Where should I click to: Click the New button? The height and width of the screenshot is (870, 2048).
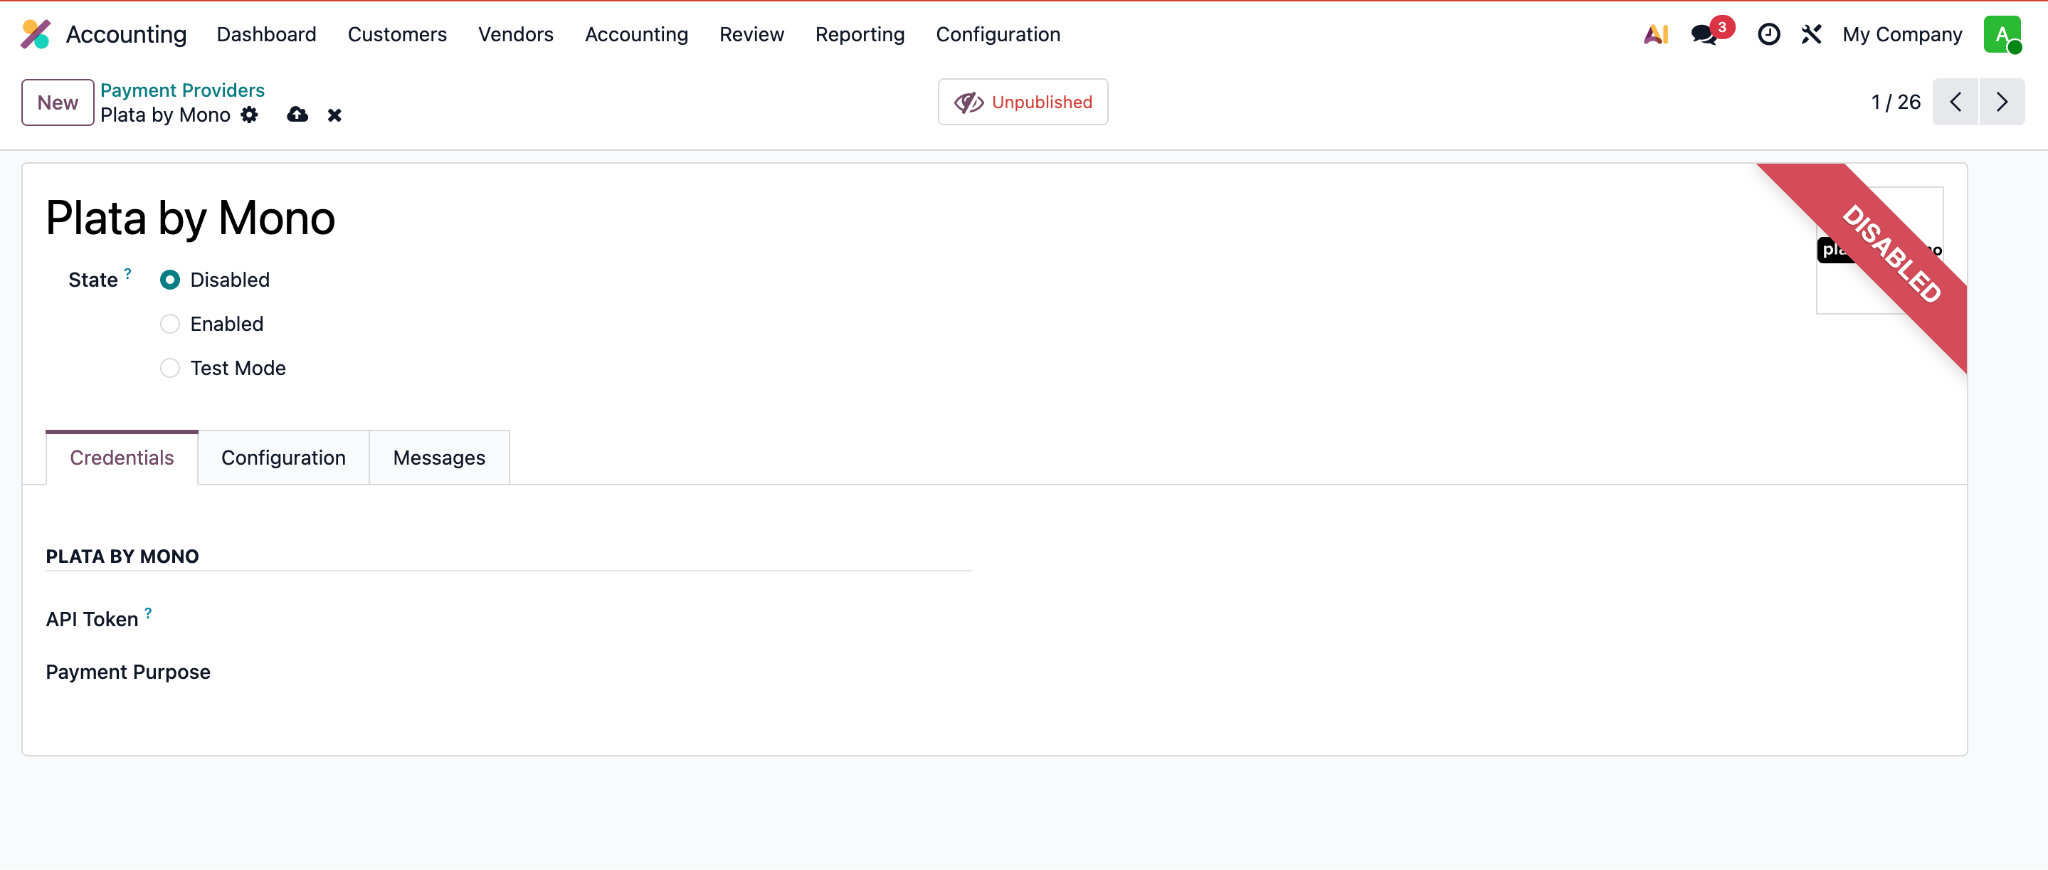(58, 102)
